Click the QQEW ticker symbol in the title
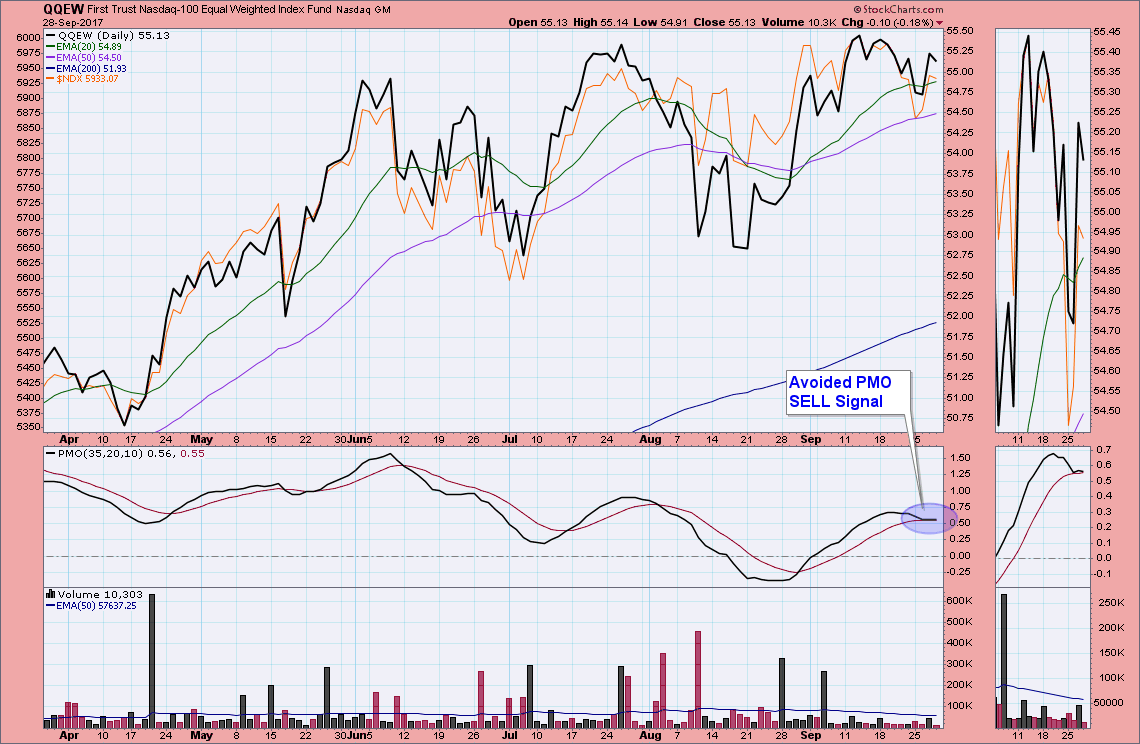Screen dimensions: 1140x744 click(64, 9)
